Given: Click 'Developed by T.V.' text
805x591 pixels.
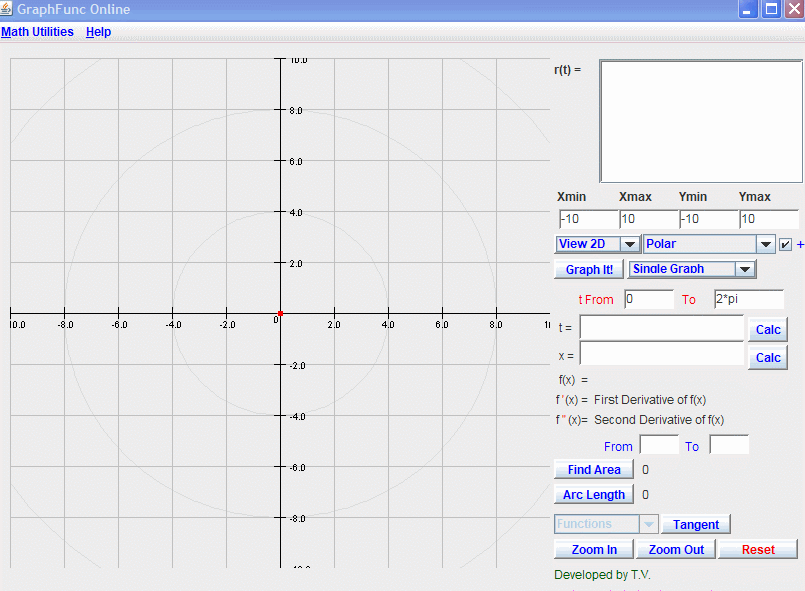Looking at the screenshot, I should (x=602, y=575).
